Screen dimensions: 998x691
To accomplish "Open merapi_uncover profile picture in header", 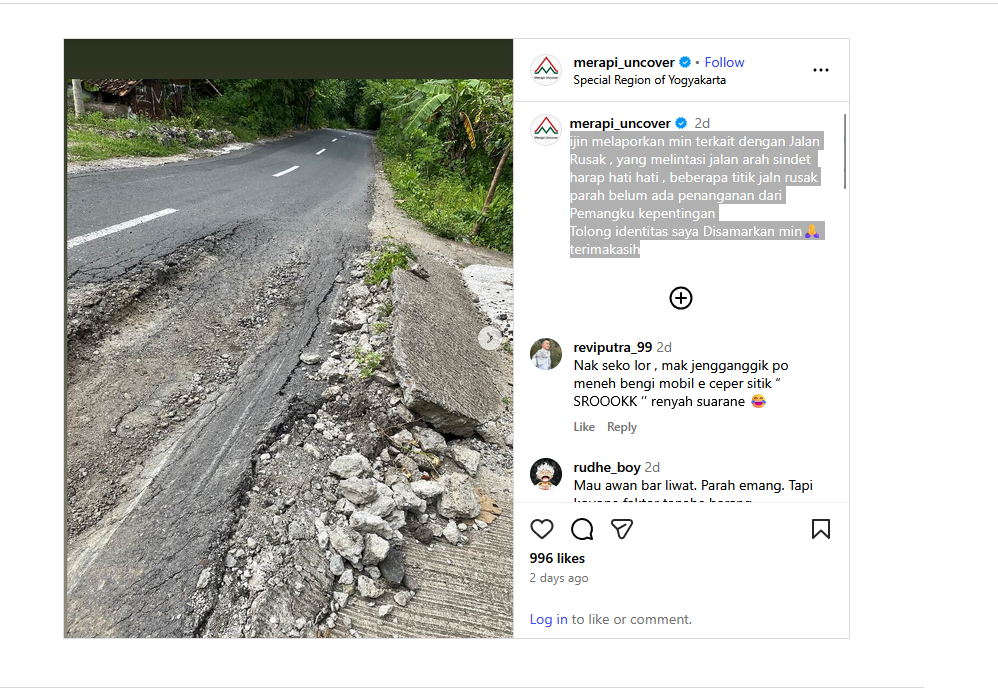I will tap(545, 70).
